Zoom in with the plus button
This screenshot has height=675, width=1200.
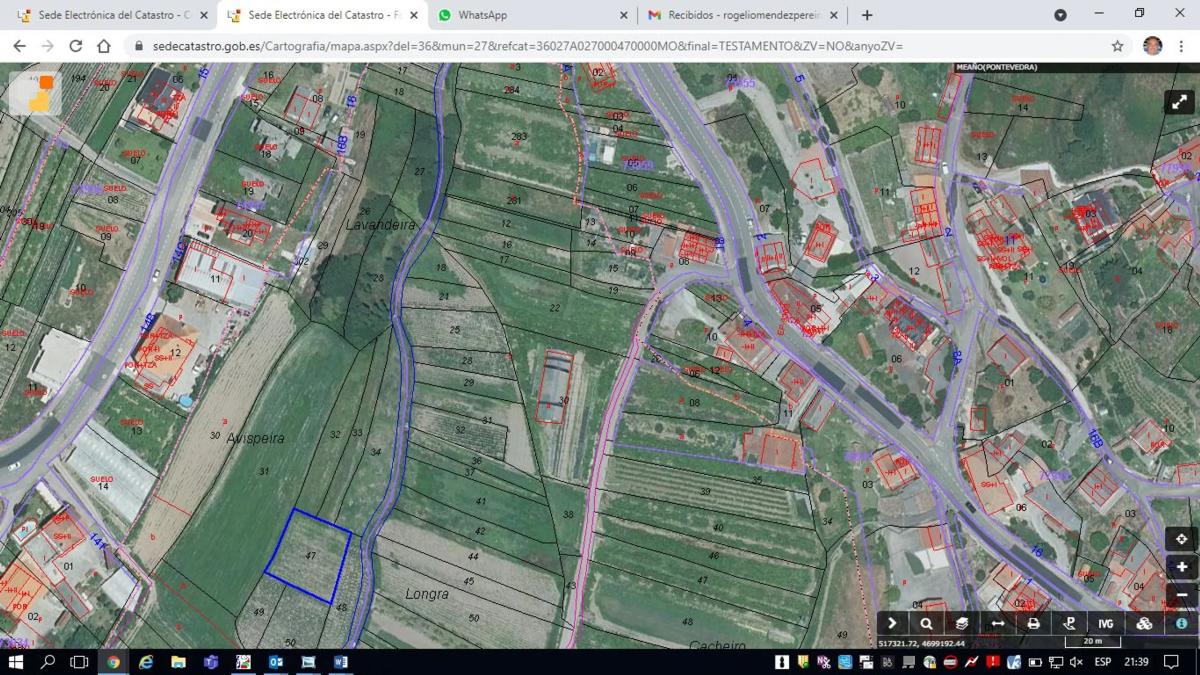coord(1181,567)
